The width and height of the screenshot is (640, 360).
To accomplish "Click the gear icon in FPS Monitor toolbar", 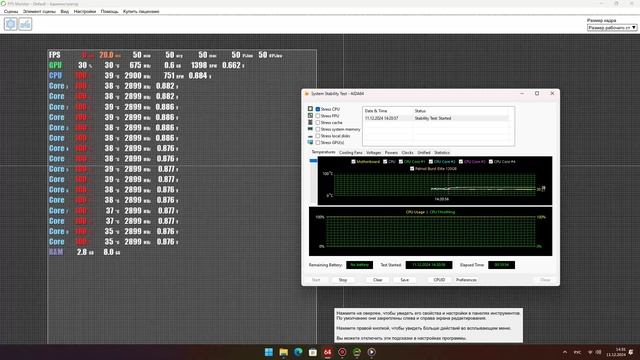I will pyautogui.click(x=11, y=24).
